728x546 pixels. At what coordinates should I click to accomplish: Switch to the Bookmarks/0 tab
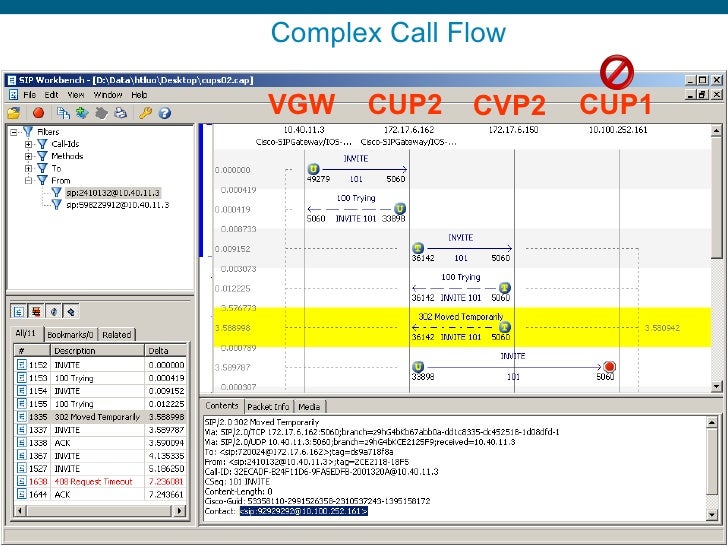point(70,335)
